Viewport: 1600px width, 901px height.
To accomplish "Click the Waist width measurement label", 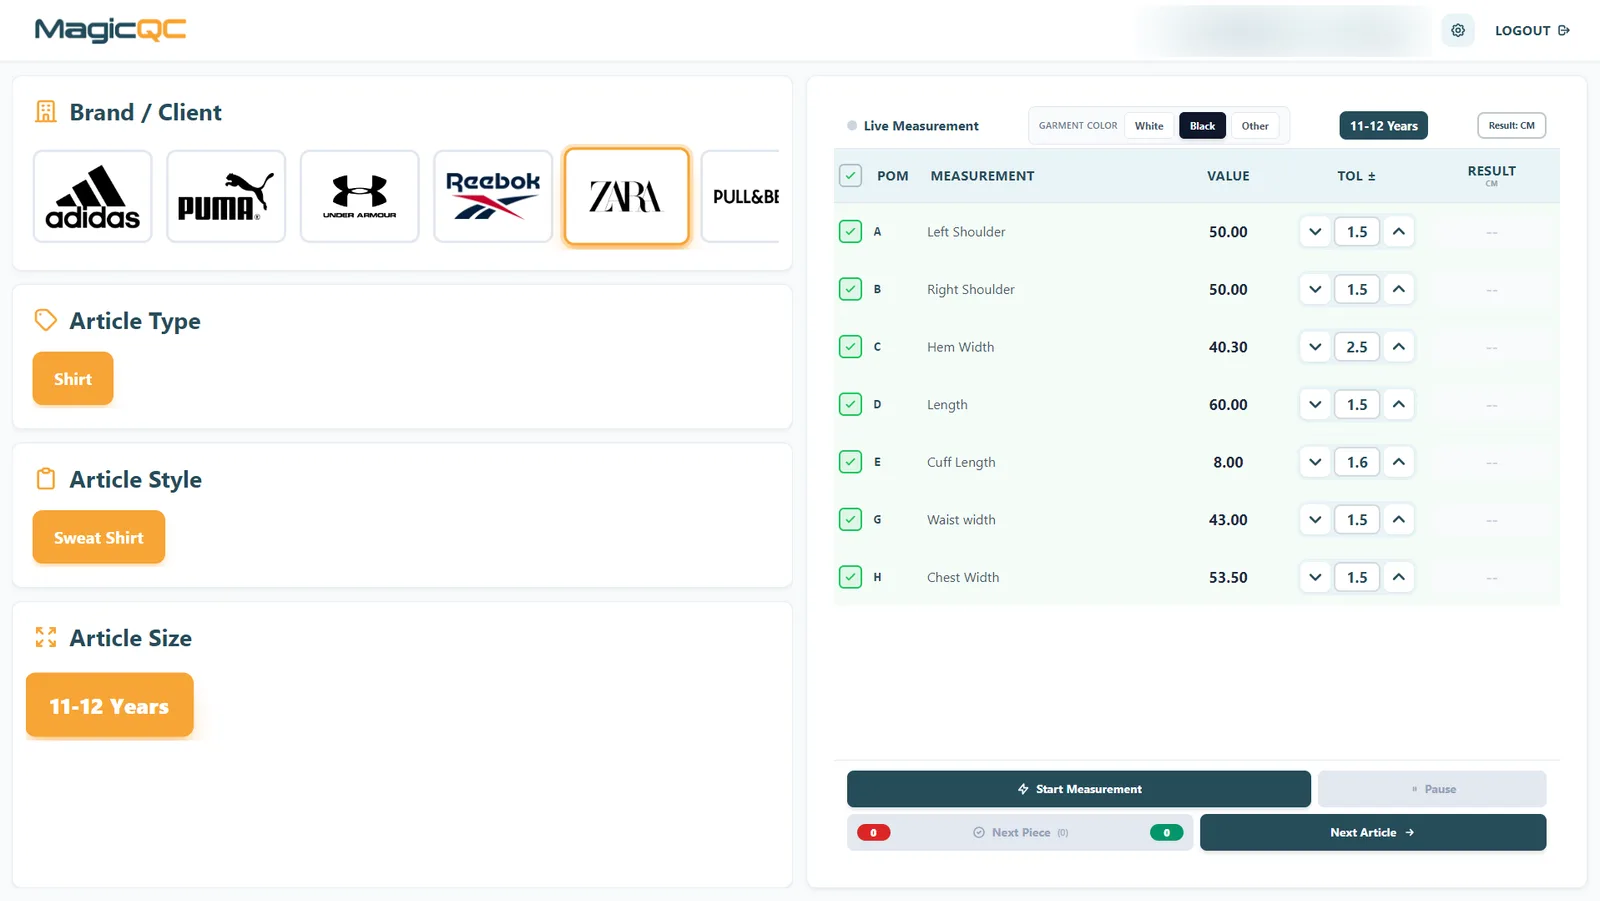I will click(961, 520).
